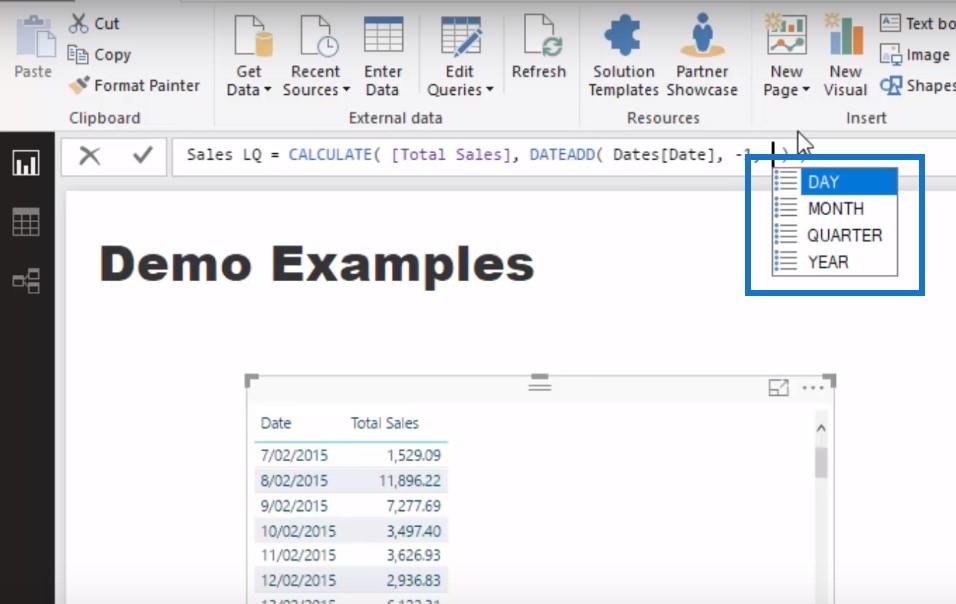The image size is (956, 604).
Task: Commit formula with the checkmark
Action: click(143, 155)
